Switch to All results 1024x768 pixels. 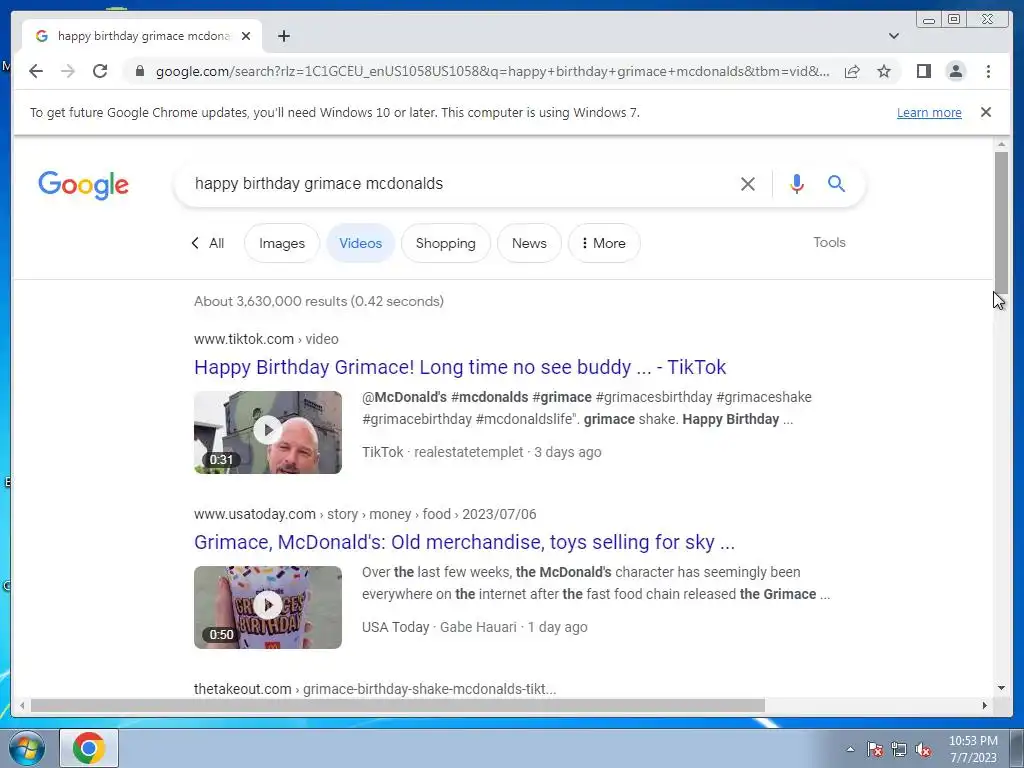[x=208, y=243]
